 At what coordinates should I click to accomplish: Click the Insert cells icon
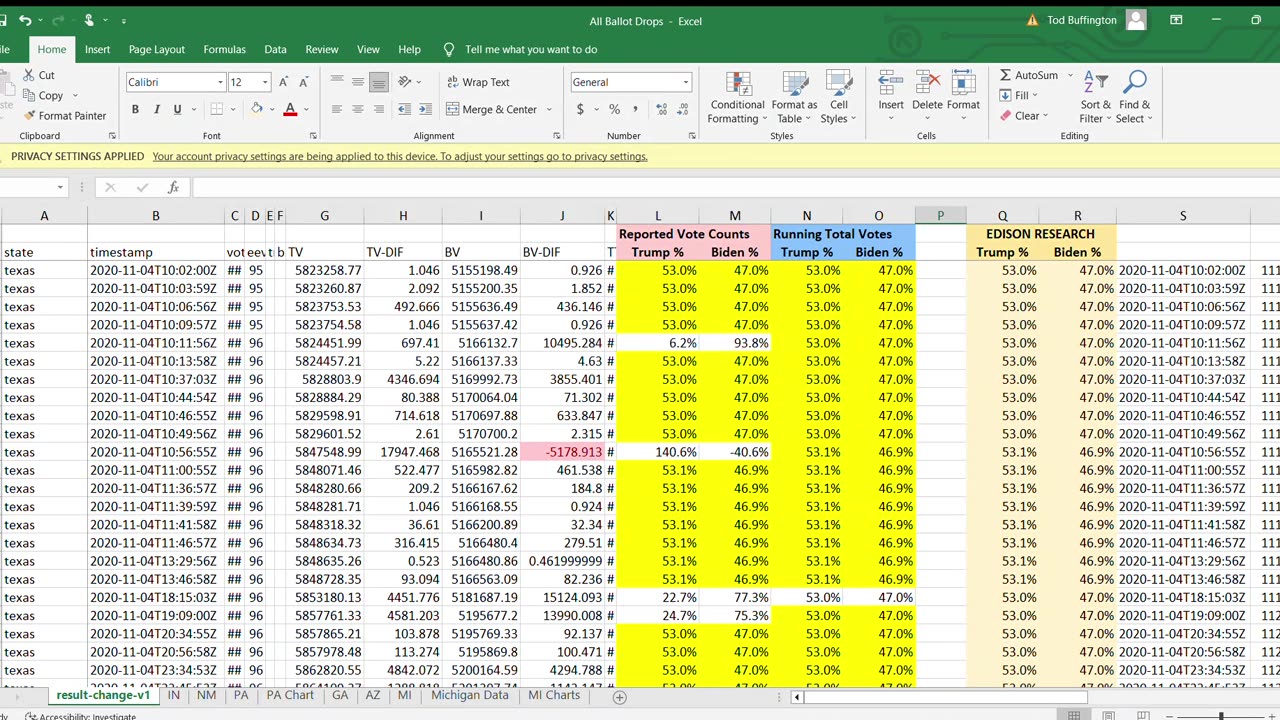click(891, 84)
